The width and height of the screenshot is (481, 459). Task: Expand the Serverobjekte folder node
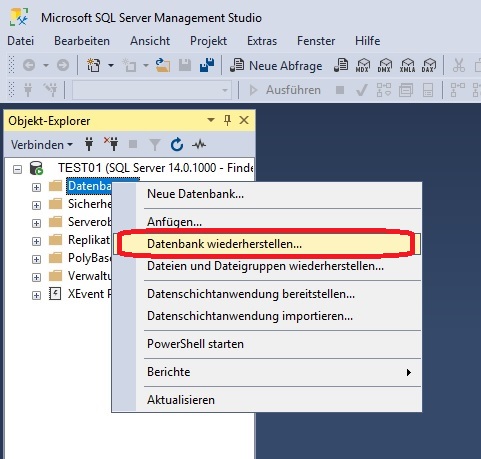[x=36, y=223]
